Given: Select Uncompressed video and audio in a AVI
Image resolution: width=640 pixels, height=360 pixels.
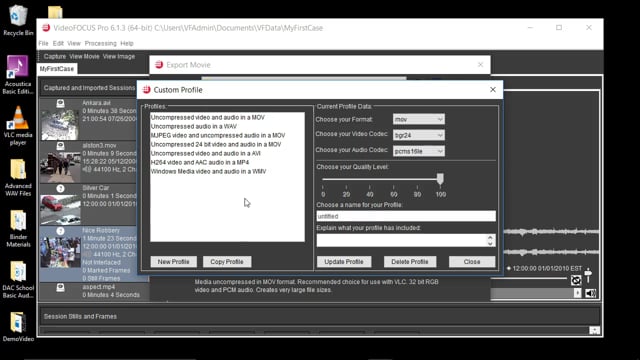Looking at the screenshot, I should tap(206, 153).
